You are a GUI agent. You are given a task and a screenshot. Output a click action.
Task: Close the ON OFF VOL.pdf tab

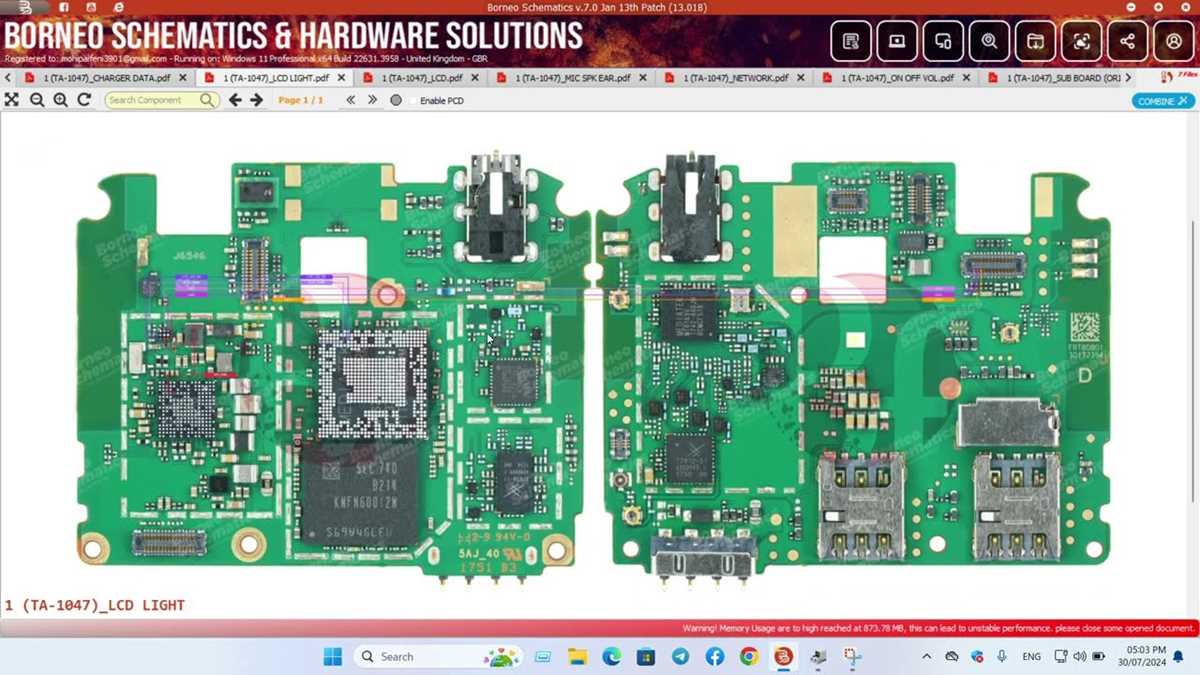pos(964,77)
